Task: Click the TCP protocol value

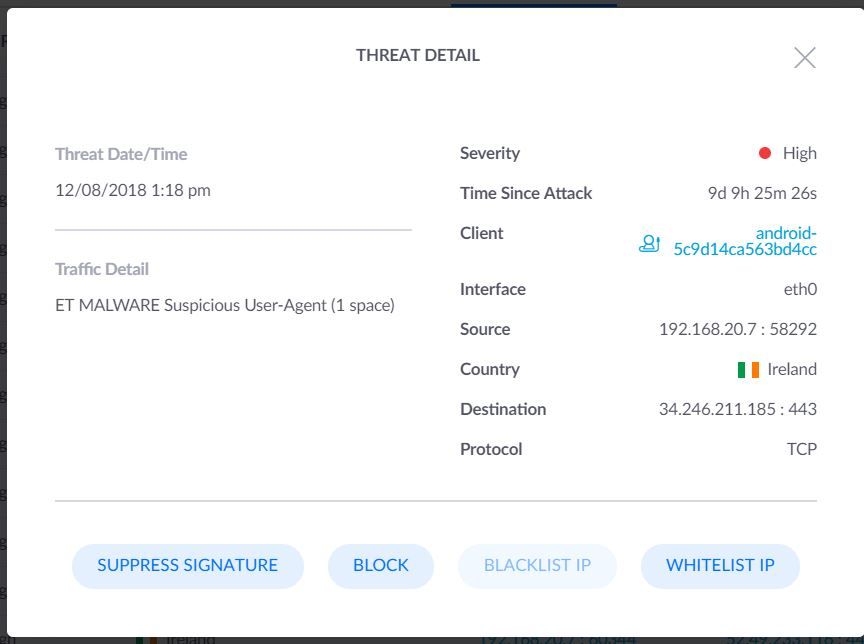Action: tap(801, 449)
